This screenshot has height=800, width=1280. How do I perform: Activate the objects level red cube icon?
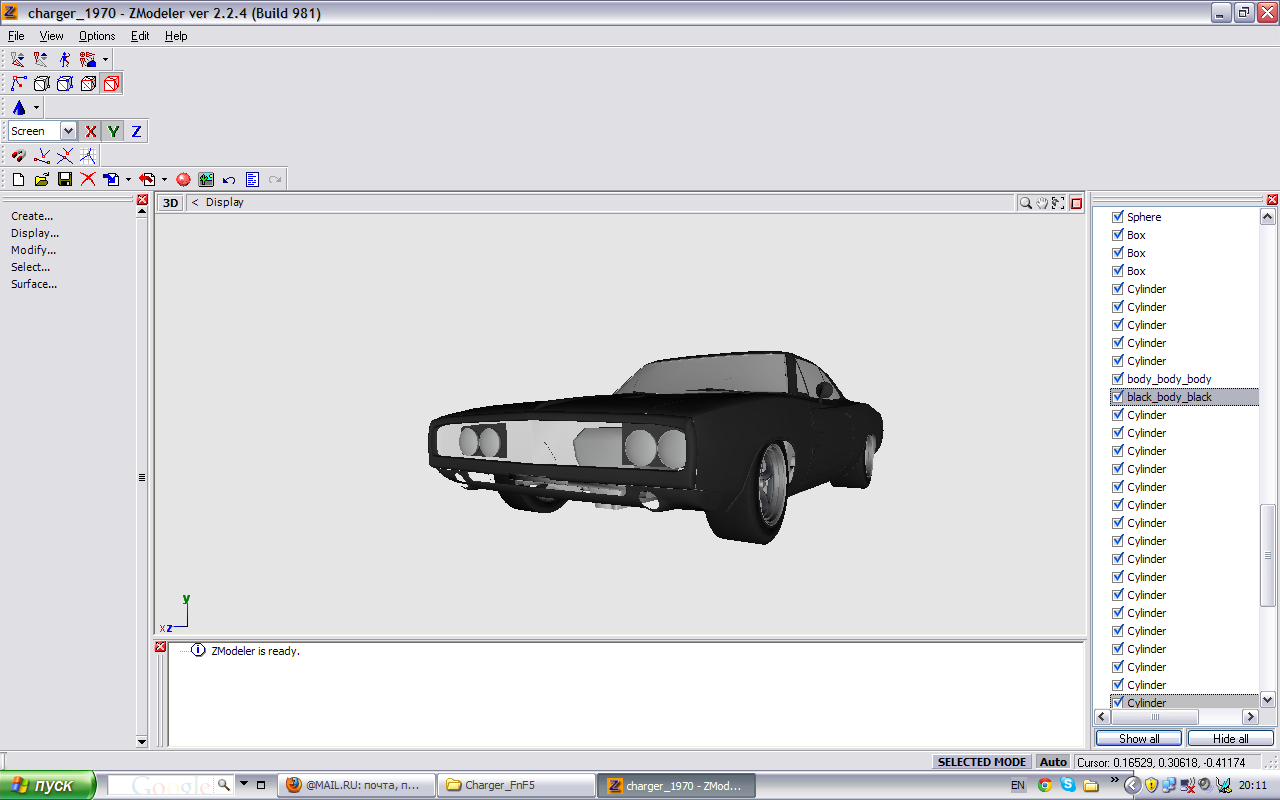111,84
